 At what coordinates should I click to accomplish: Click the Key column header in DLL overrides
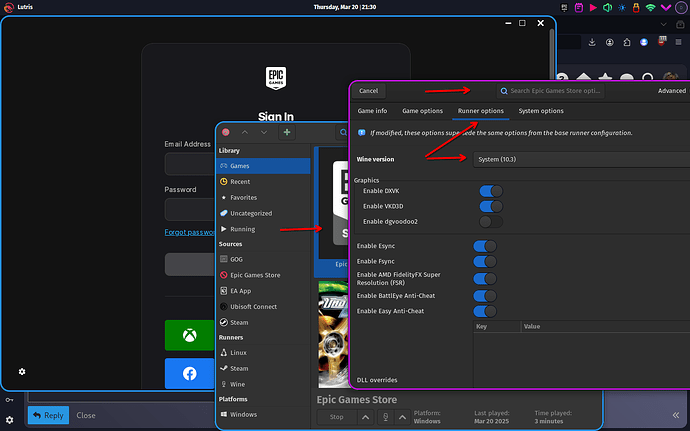point(497,326)
